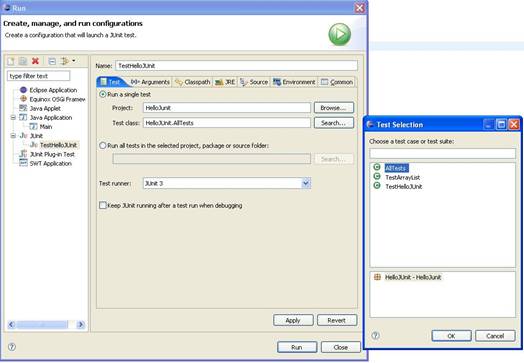Click the green run arrow banner icon
This screenshot has height=363, width=524.
pyautogui.click(x=340, y=34)
